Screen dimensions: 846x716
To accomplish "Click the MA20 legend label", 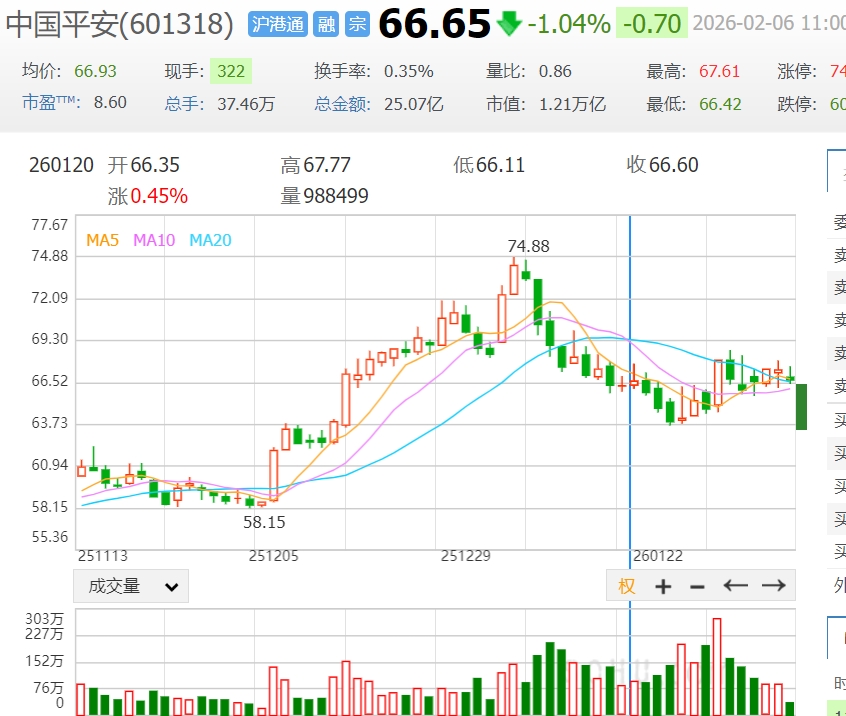I will coord(210,240).
